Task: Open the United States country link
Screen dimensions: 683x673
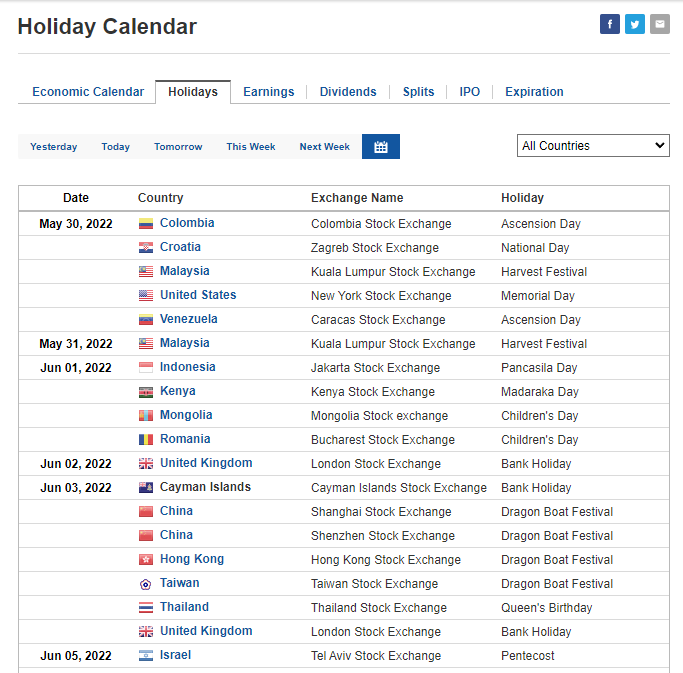Action: point(198,295)
